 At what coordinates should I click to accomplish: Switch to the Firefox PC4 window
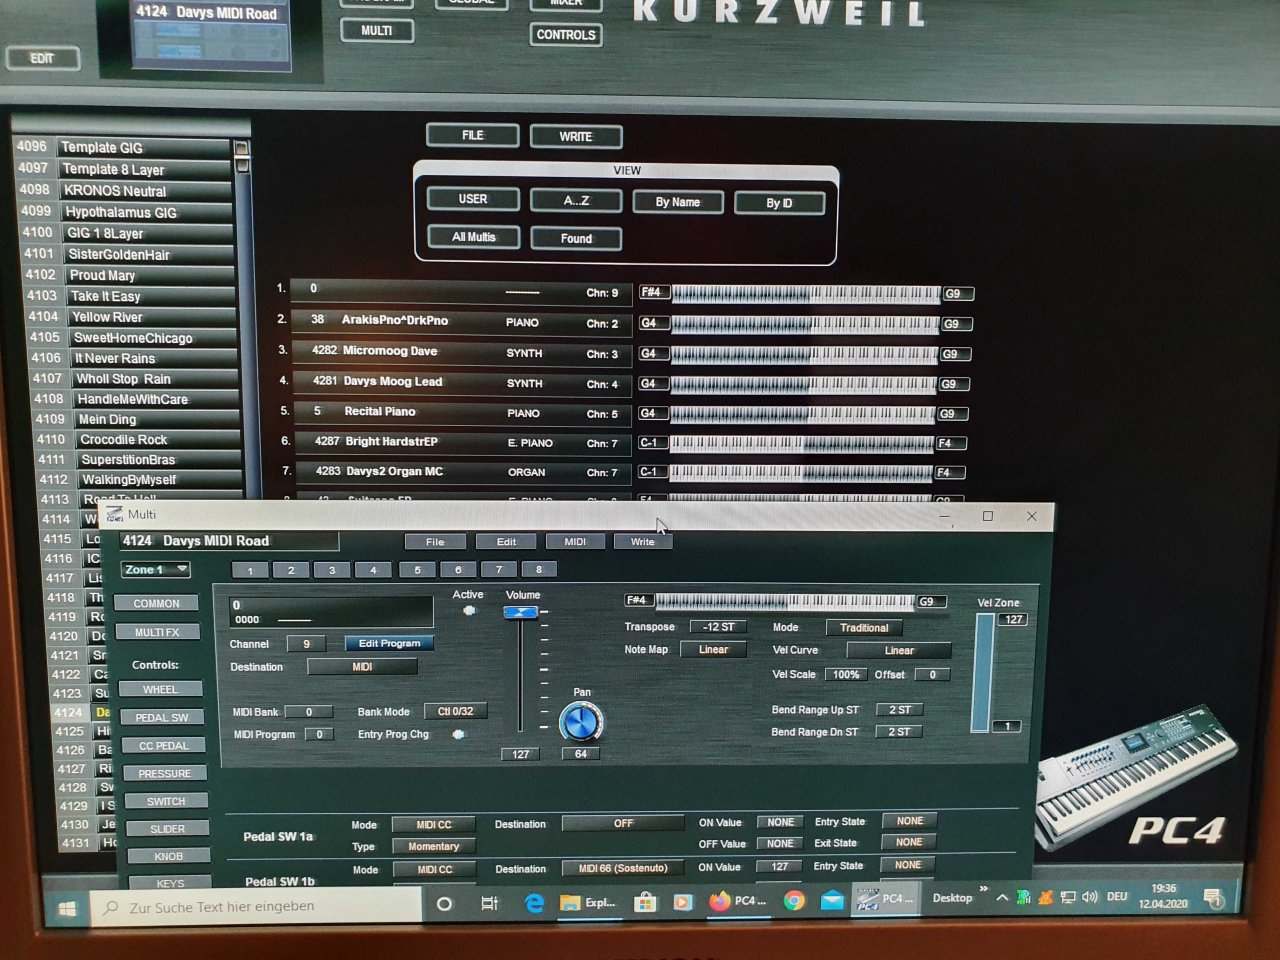[737, 901]
